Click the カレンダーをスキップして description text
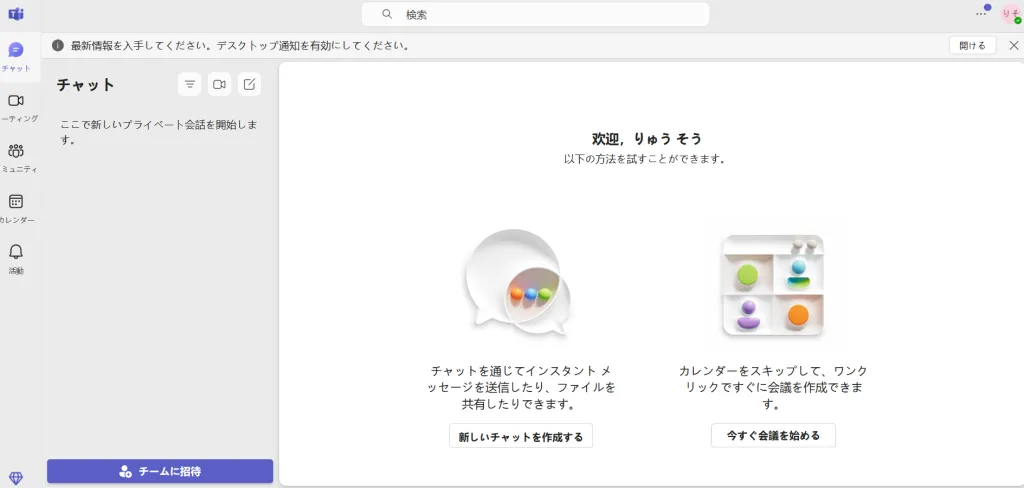 pyautogui.click(x=773, y=387)
